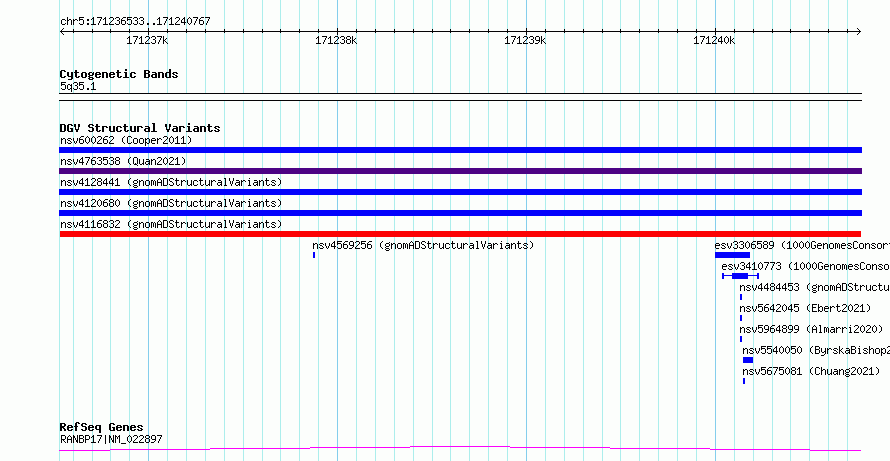Open the nsv4763538 (Quan2021) label
Screen dimensions: 890x461
point(123,161)
